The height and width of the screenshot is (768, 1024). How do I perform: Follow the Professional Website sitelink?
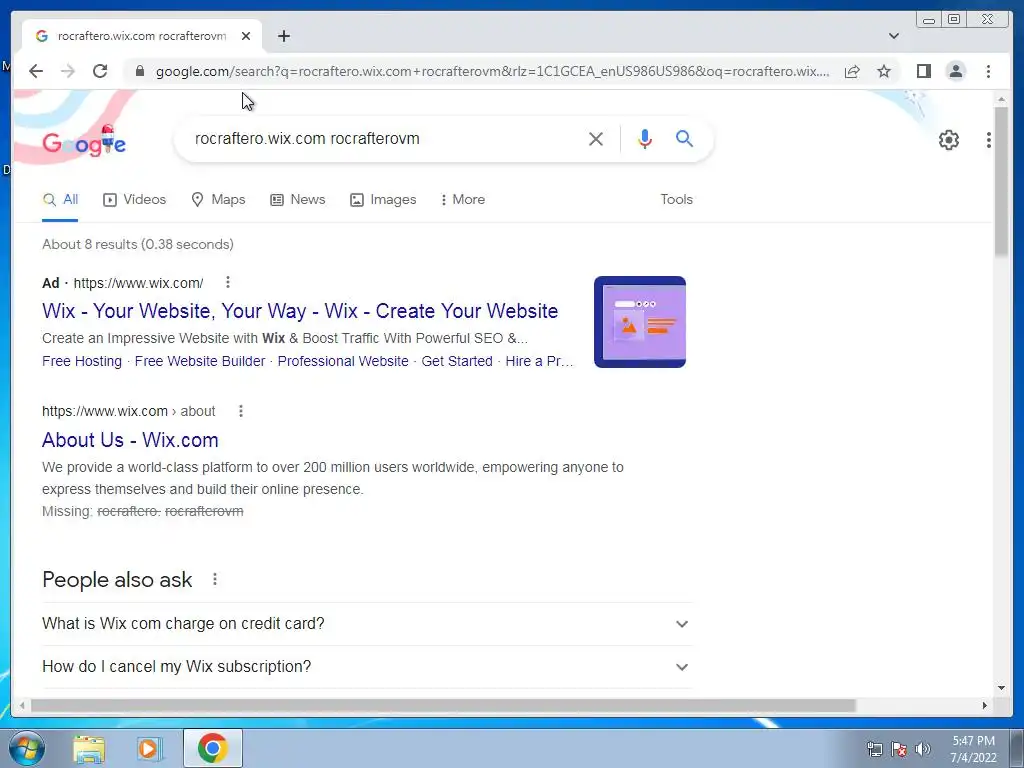(x=343, y=361)
